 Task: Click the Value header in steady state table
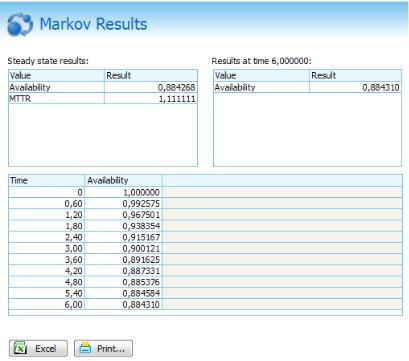coord(56,76)
